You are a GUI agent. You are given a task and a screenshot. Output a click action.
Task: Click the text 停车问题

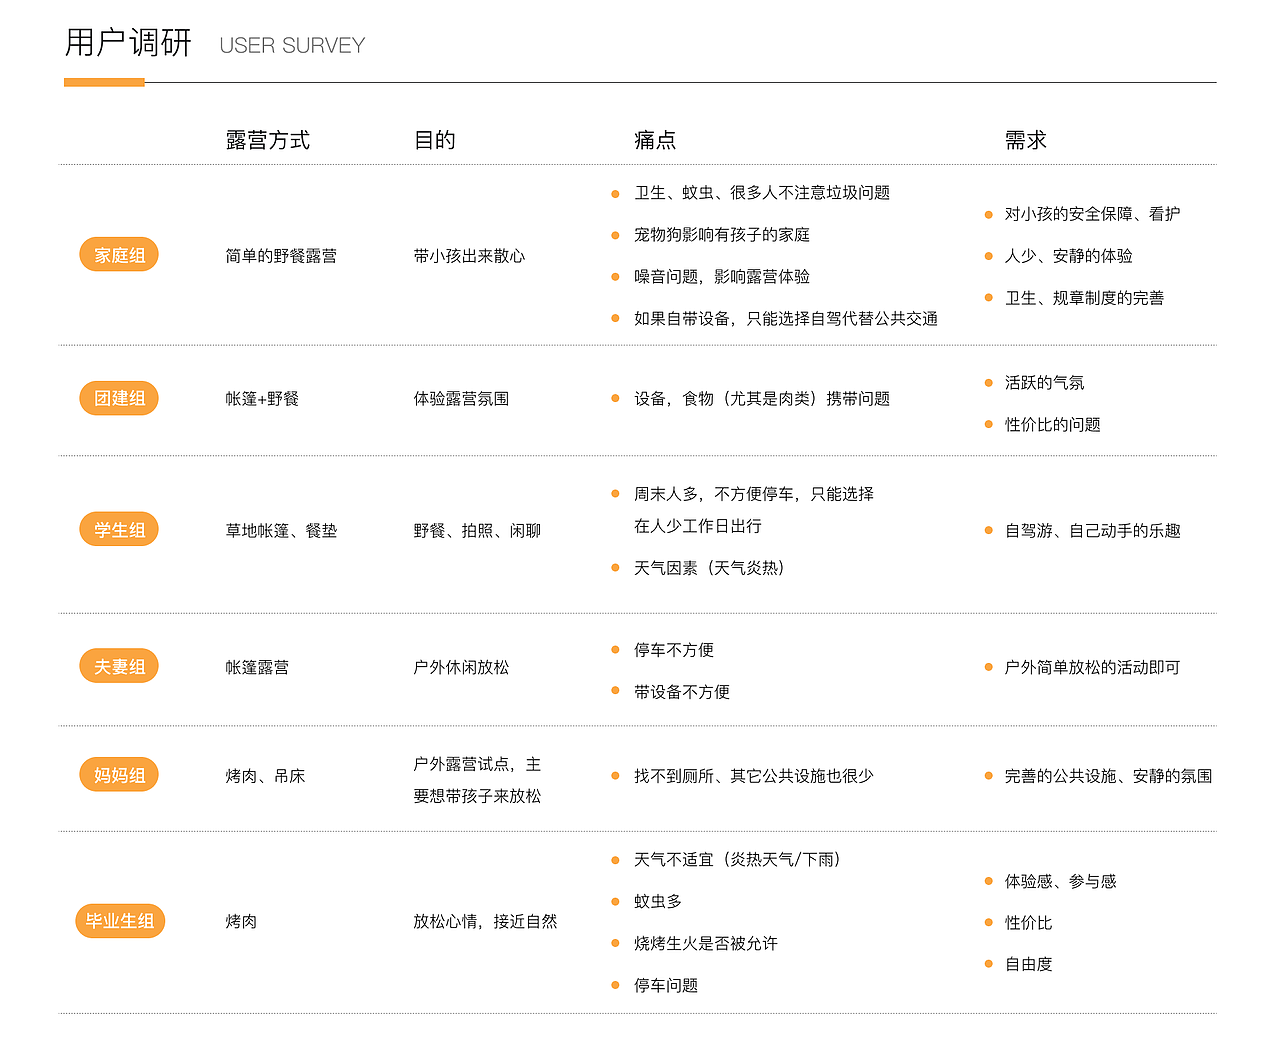pyautogui.click(x=666, y=986)
